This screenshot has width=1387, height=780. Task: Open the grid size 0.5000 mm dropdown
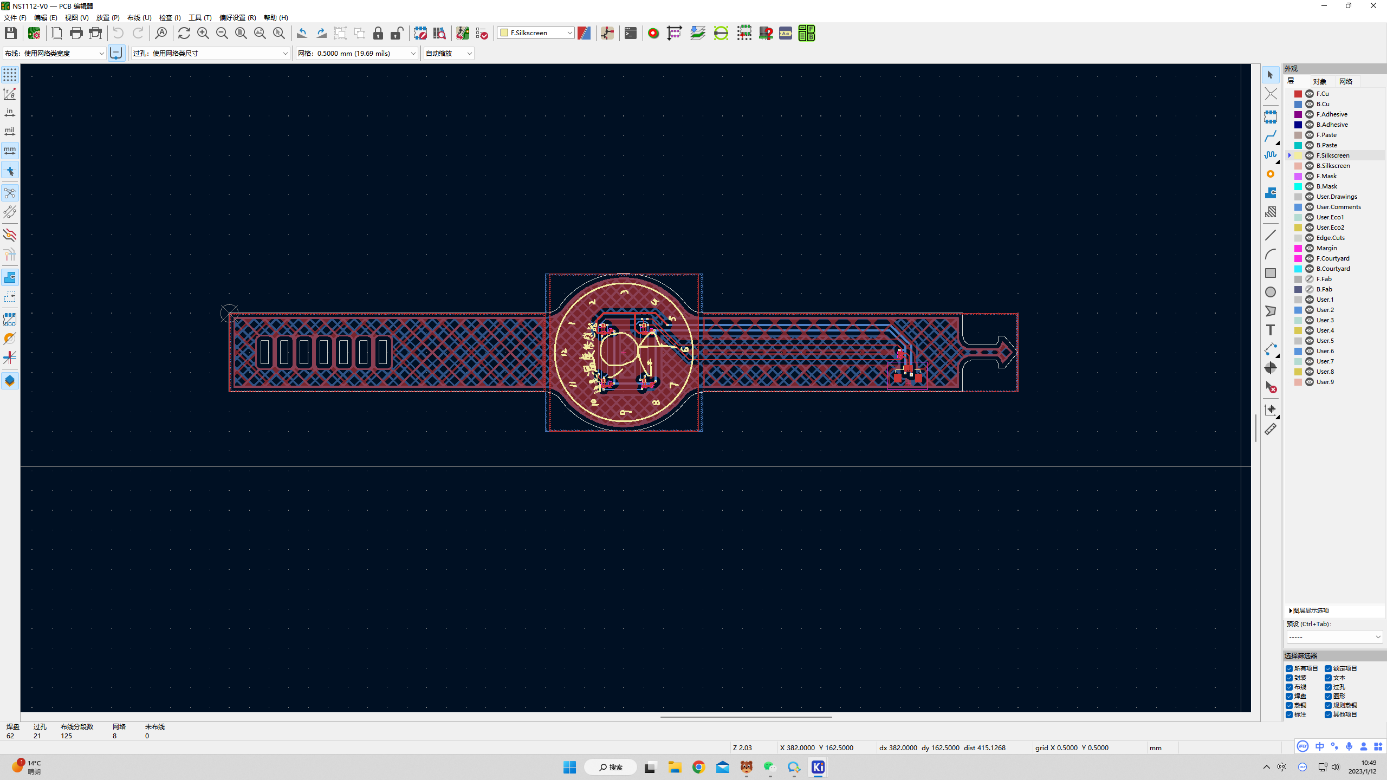click(357, 53)
